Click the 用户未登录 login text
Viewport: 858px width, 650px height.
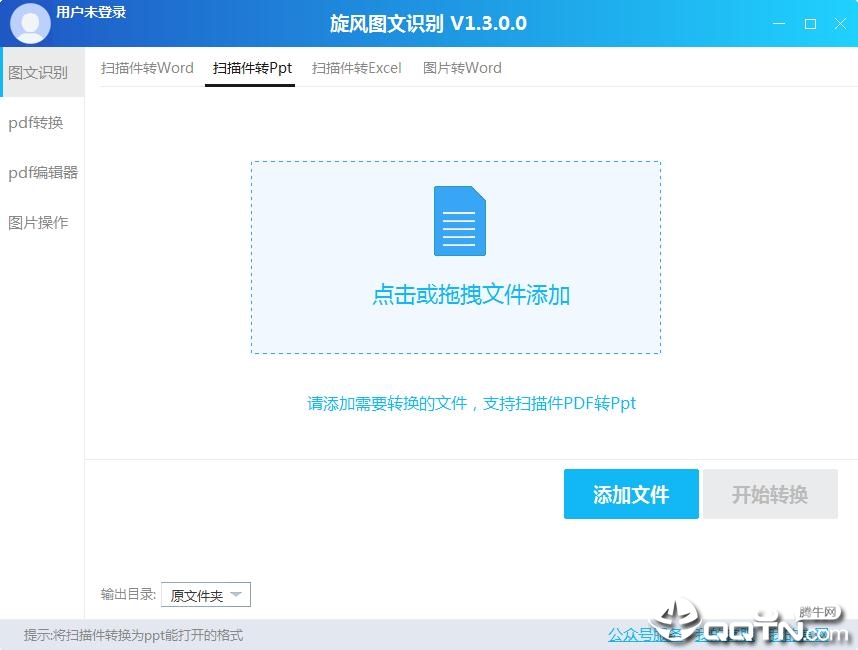(x=91, y=13)
